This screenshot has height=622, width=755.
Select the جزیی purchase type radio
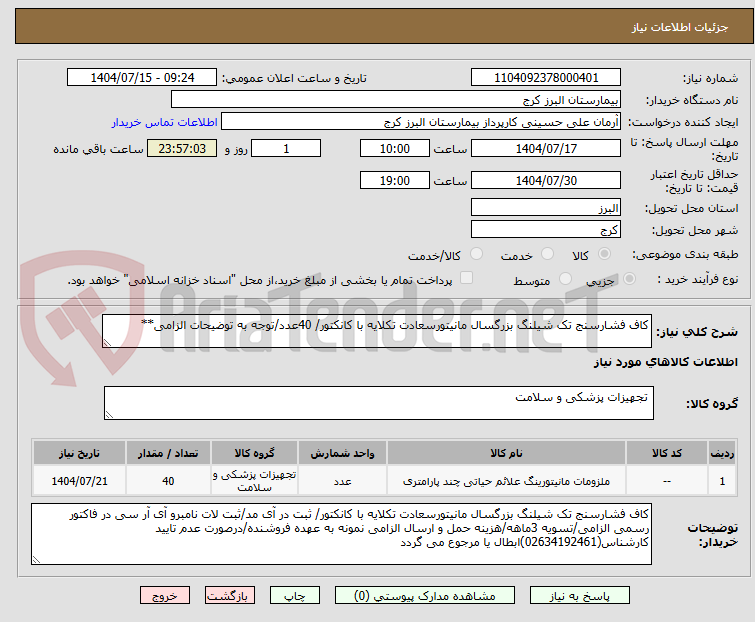tap(629, 279)
